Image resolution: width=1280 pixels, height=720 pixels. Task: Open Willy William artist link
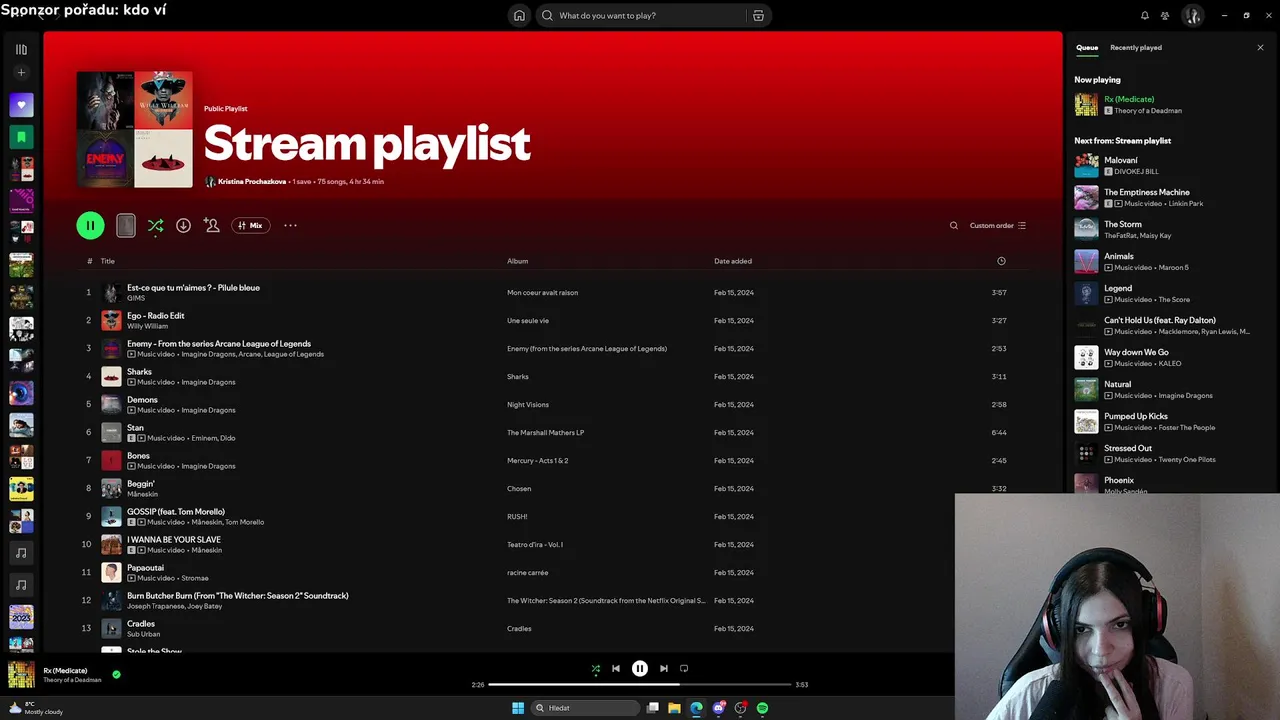coord(147,326)
